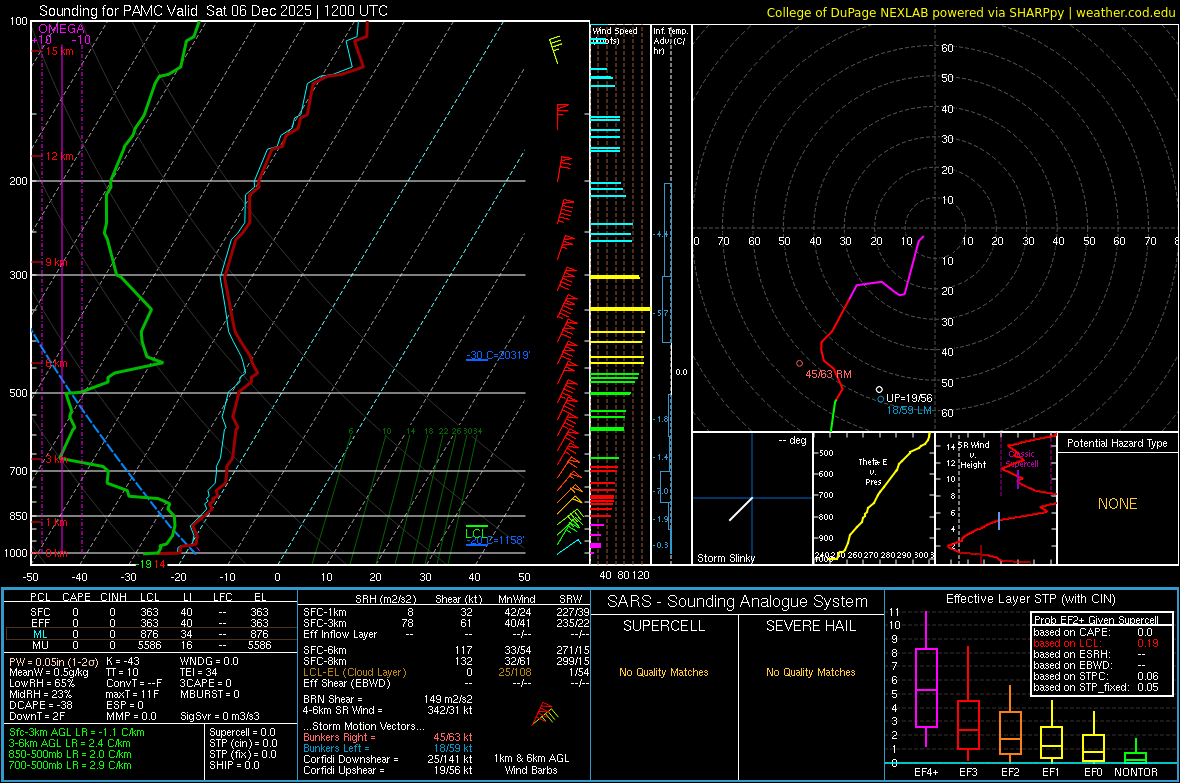The image size is (1180, 783).
Task: Click the 'Theta-E v. Pres' label
Action: tap(873, 471)
